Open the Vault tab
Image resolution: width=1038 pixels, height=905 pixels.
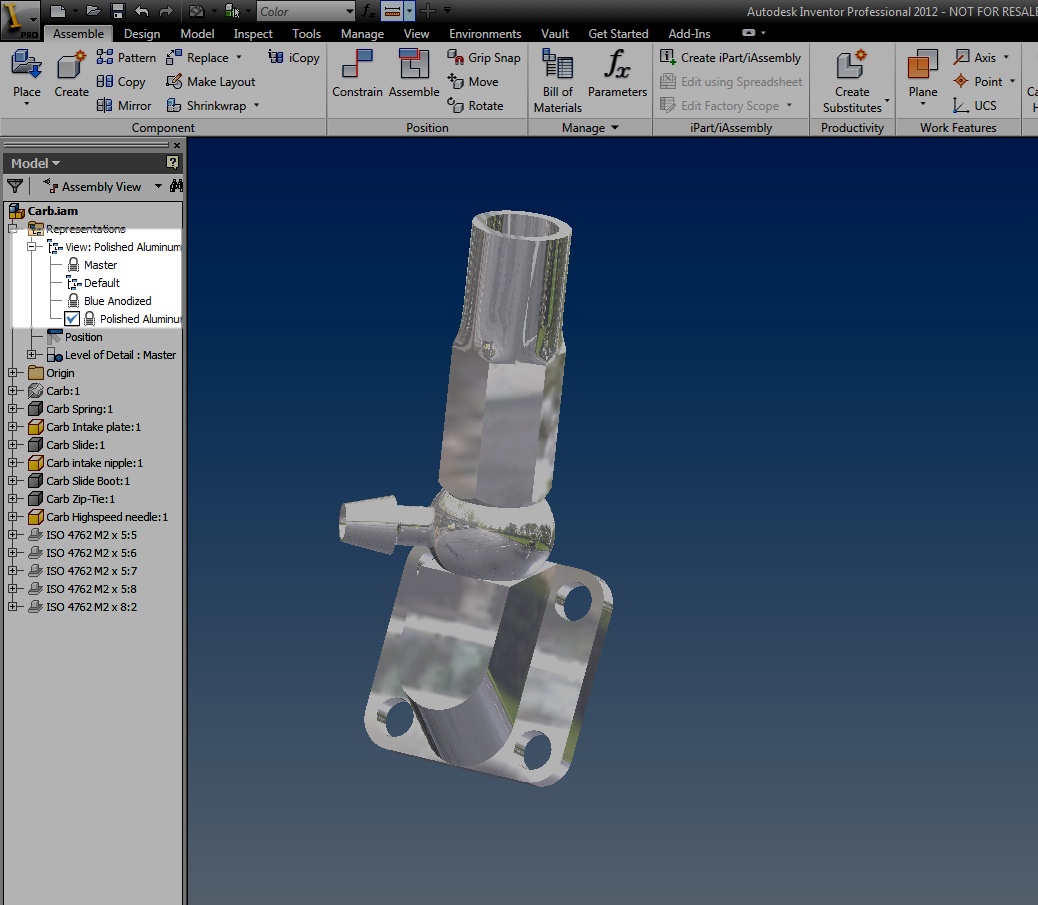coord(555,34)
